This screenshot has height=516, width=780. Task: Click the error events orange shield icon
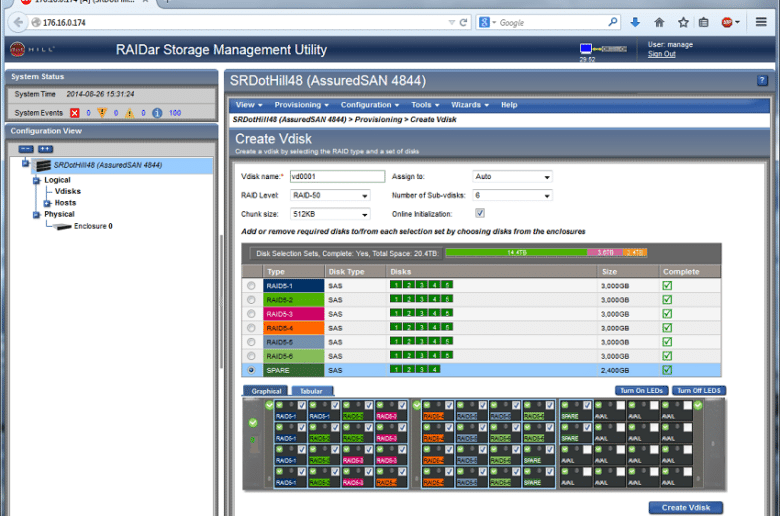(102, 113)
